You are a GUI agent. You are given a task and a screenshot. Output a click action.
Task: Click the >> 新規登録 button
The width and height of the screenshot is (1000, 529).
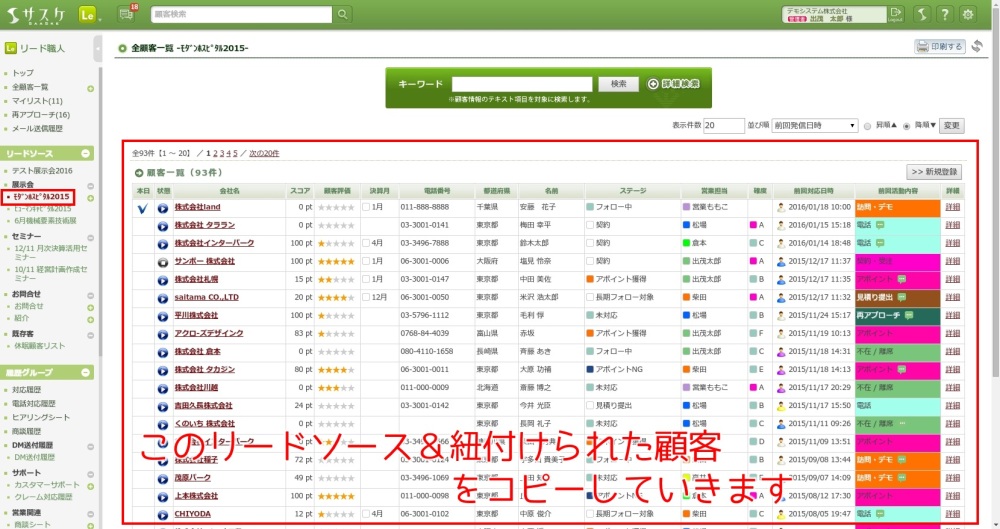click(x=934, y=172)
